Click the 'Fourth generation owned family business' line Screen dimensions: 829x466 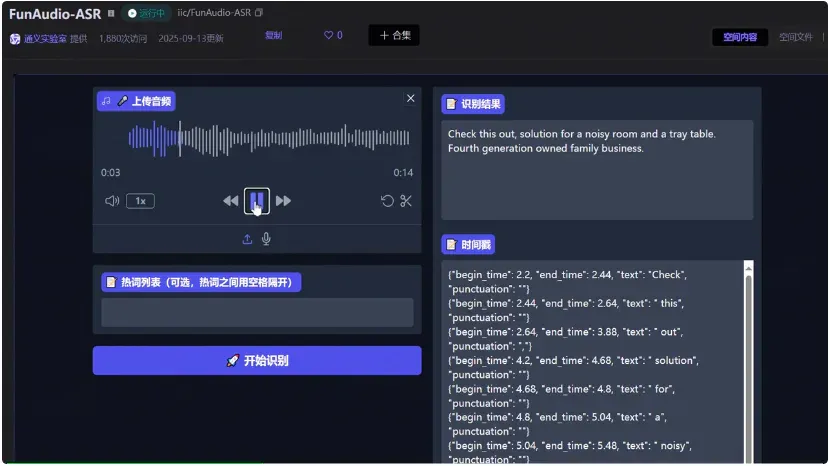(x=546, y=149)
